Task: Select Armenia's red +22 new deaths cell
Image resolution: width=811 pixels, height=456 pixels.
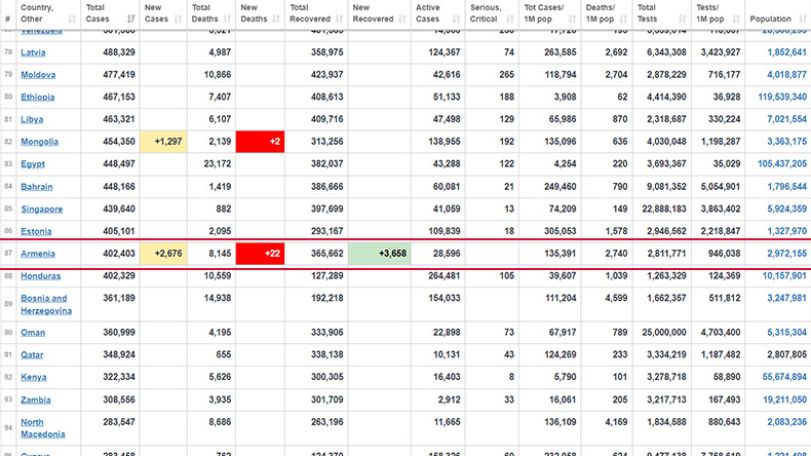Action: coord(260,253)
